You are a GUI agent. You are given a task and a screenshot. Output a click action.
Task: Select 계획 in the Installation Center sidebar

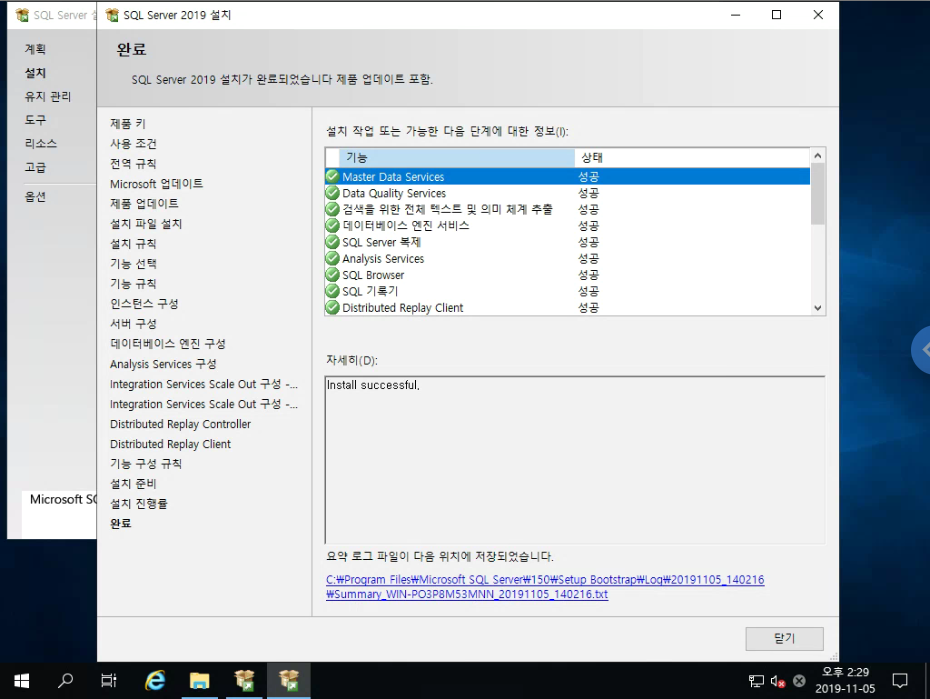(35, 49)
